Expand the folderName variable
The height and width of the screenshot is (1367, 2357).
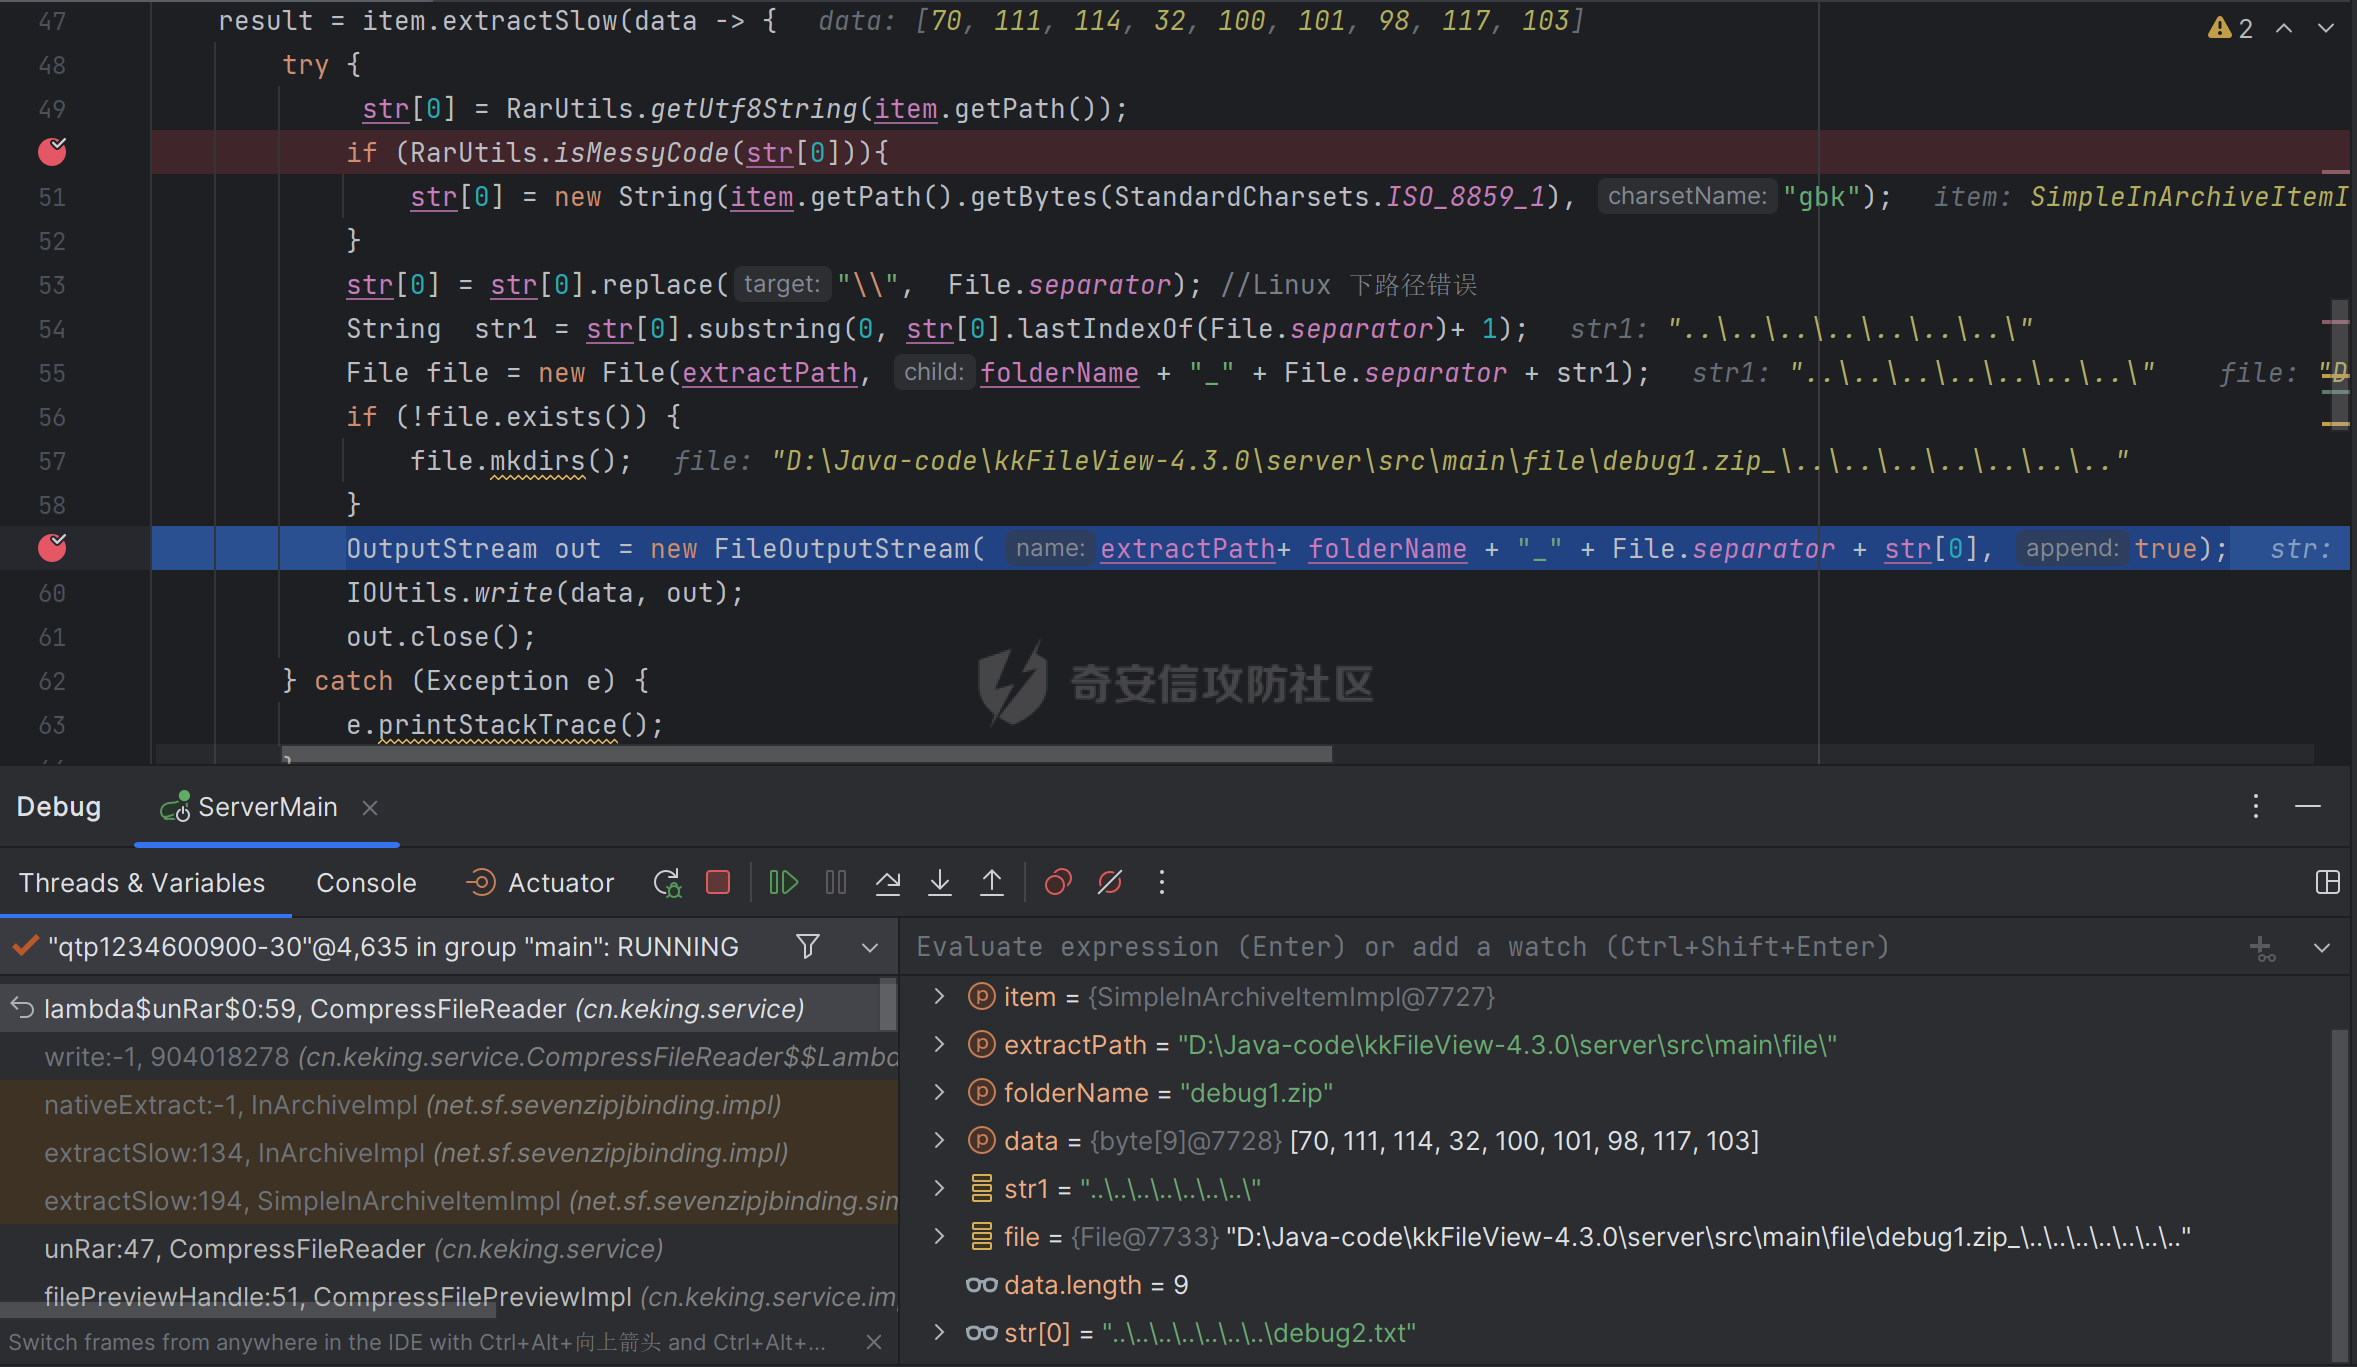[x=939, y=1093]
